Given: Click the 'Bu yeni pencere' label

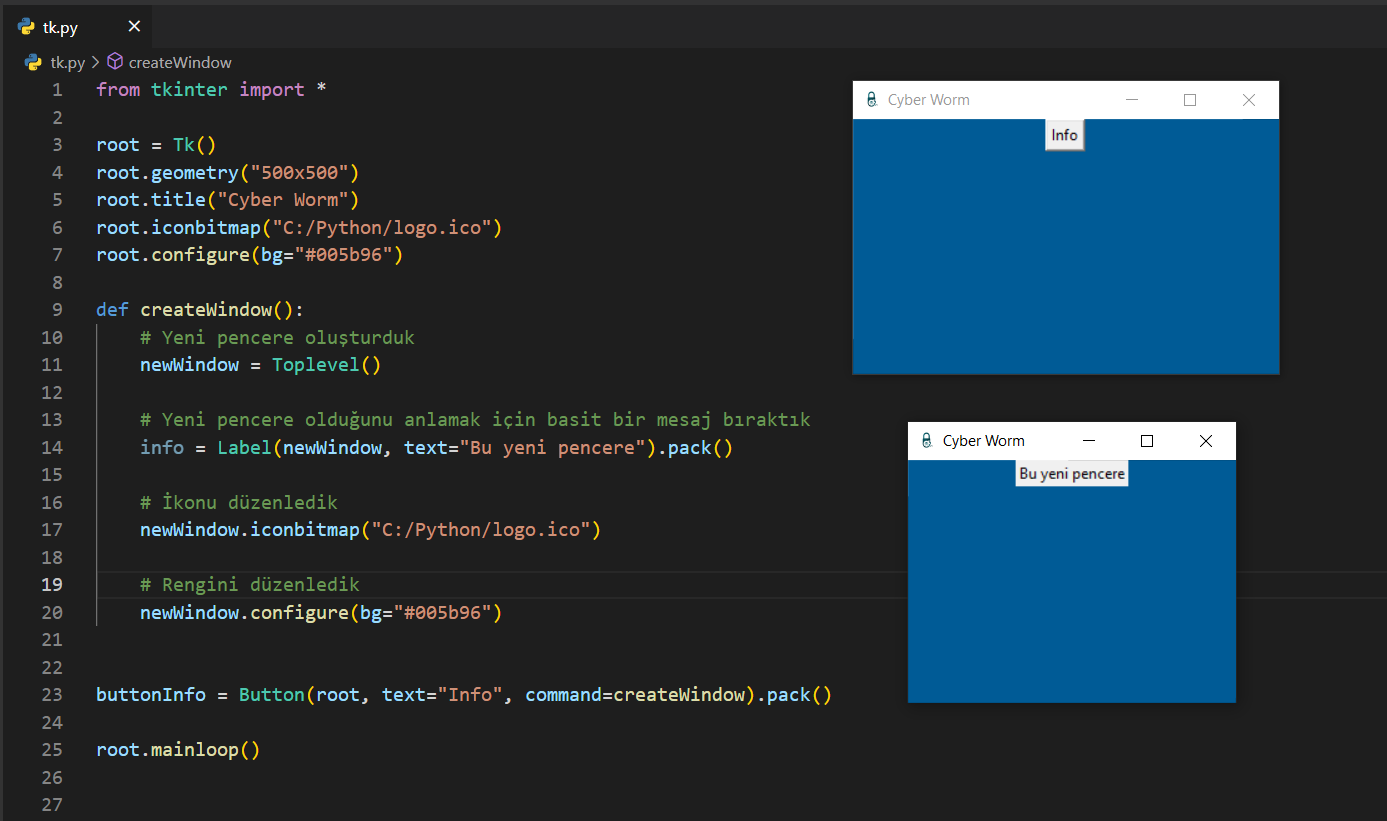Looking at the screenshot, I should pyautogui.click(x=1072, y=474).
